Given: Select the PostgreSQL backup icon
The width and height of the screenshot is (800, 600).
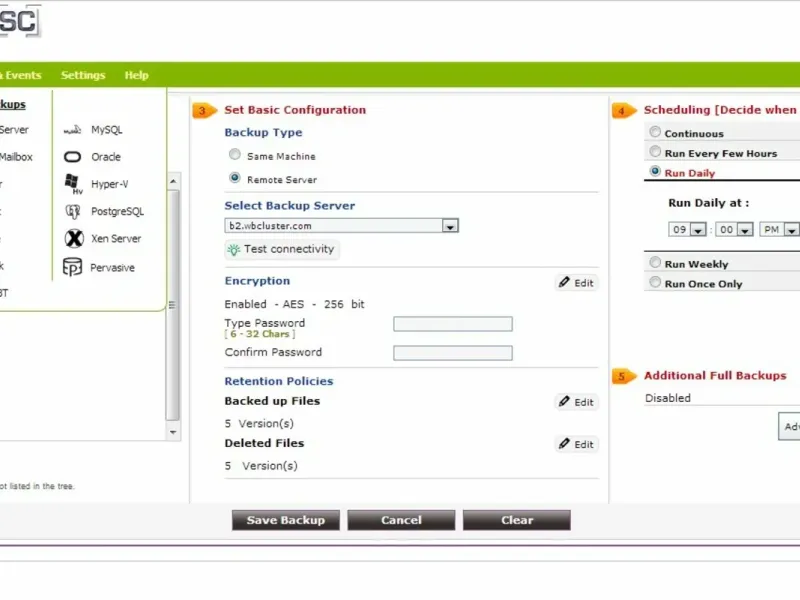Looking at the screenshot, I should pos(73,211).
